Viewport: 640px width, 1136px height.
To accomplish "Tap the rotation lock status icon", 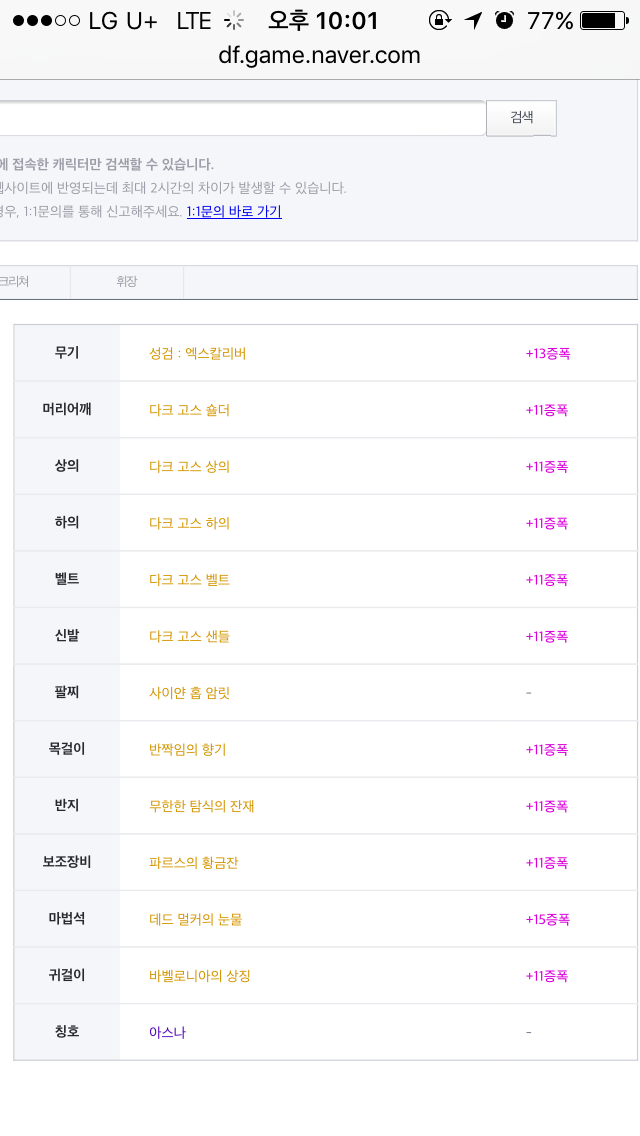I will (x=439, y=20).
